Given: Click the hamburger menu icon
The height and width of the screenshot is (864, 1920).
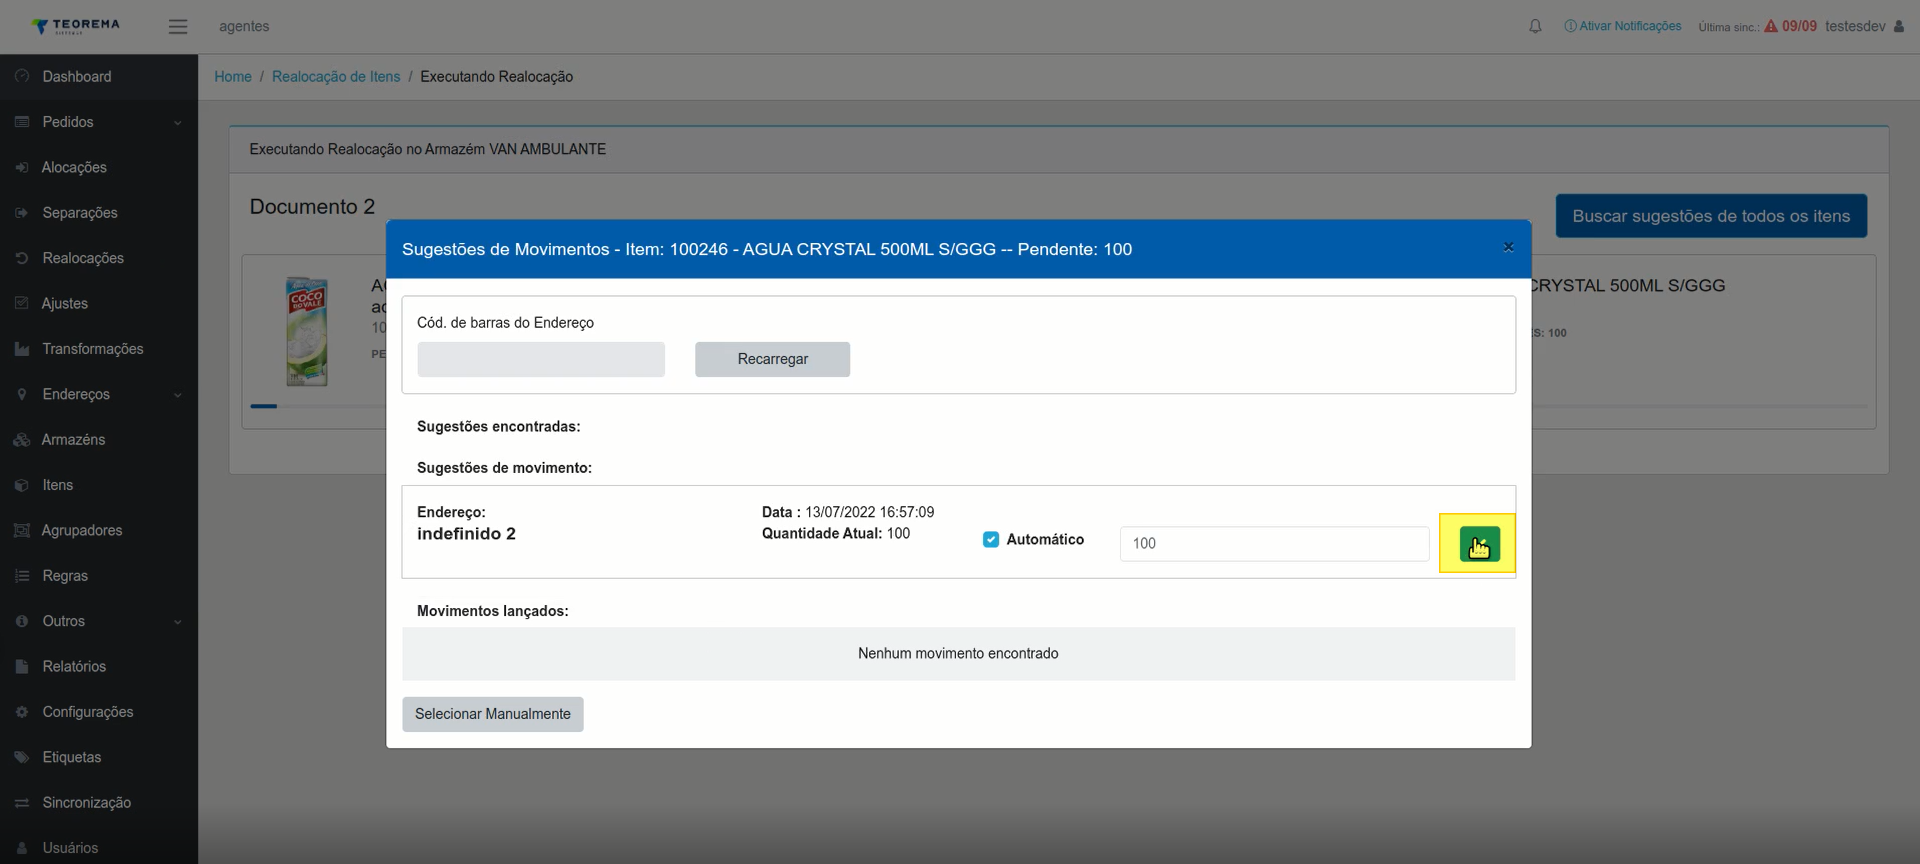Looking at the screenshot, I should point(178,27).
